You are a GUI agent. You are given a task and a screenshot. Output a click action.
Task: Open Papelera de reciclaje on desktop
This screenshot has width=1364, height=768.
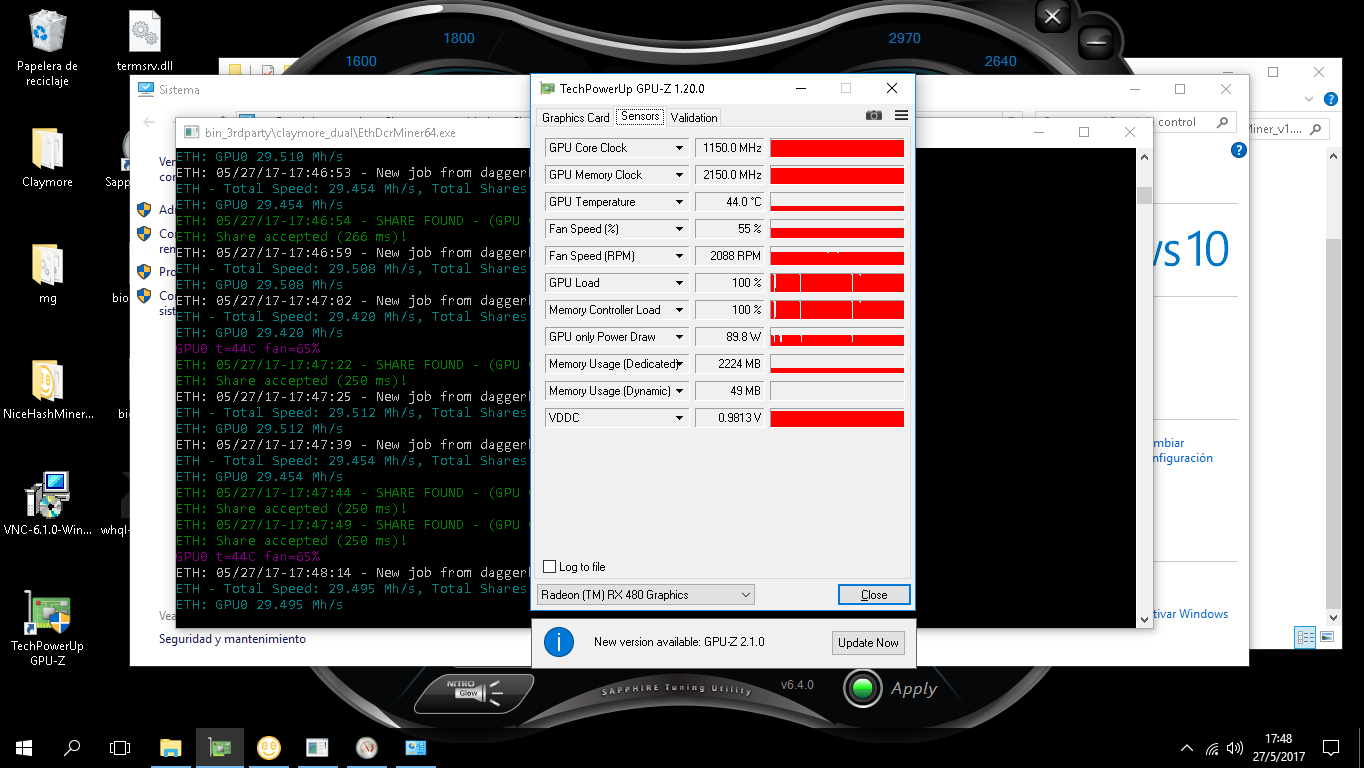point(48,49)
